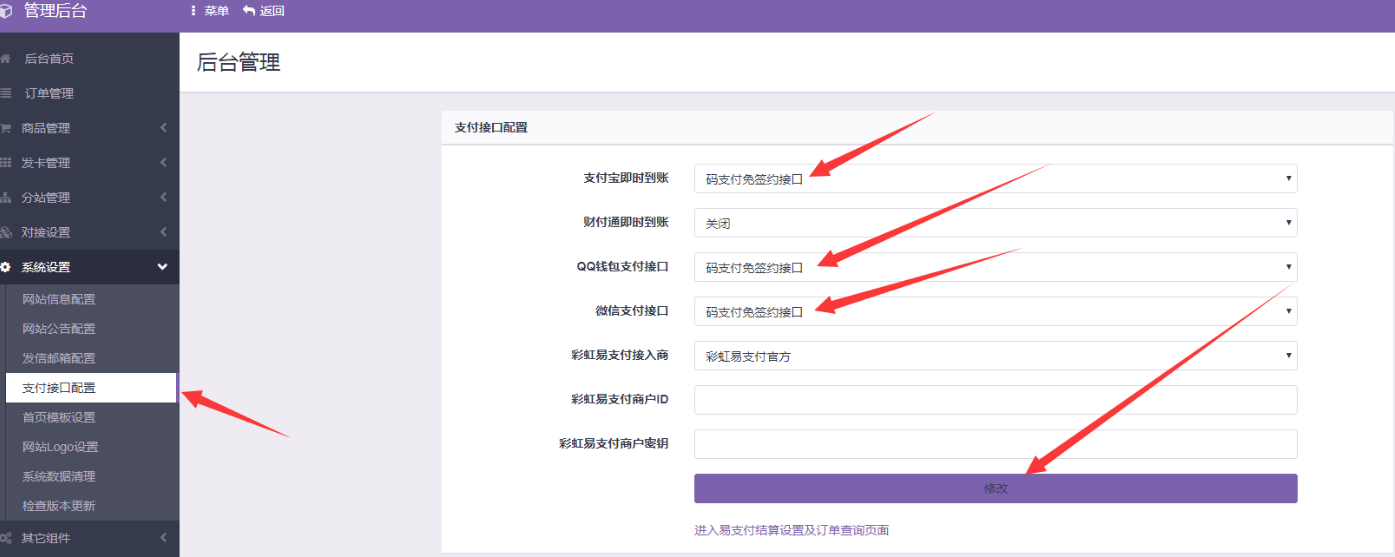Click the gear icon beside 系统设置
The height and width of the screenshot is (557, 1395).
[x=6, y=267]
